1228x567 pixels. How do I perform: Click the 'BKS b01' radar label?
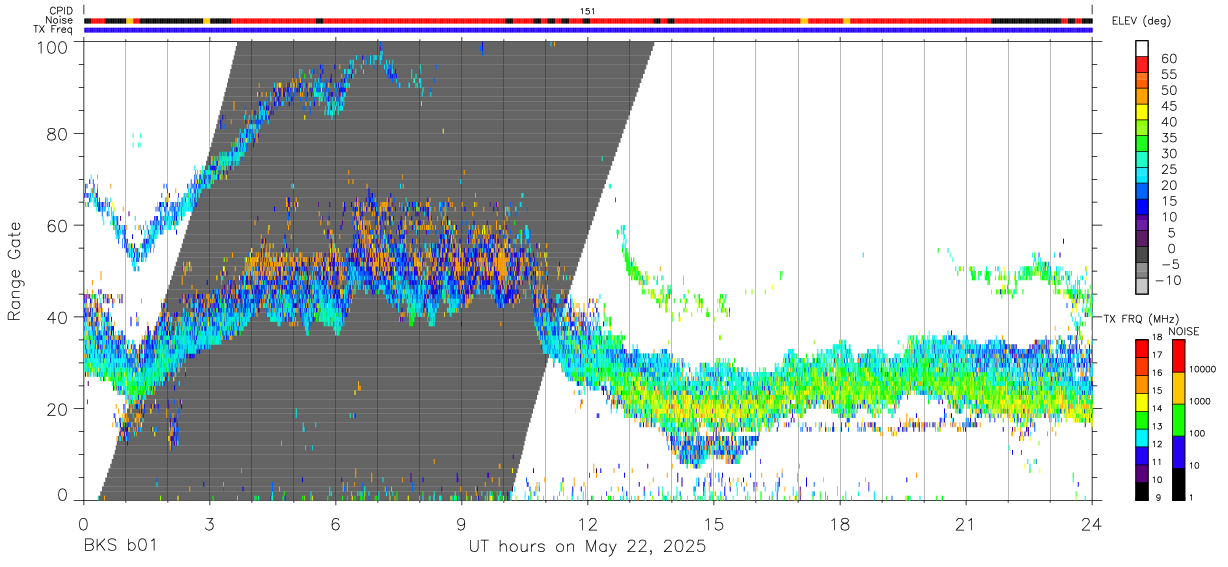pos(120,547)
